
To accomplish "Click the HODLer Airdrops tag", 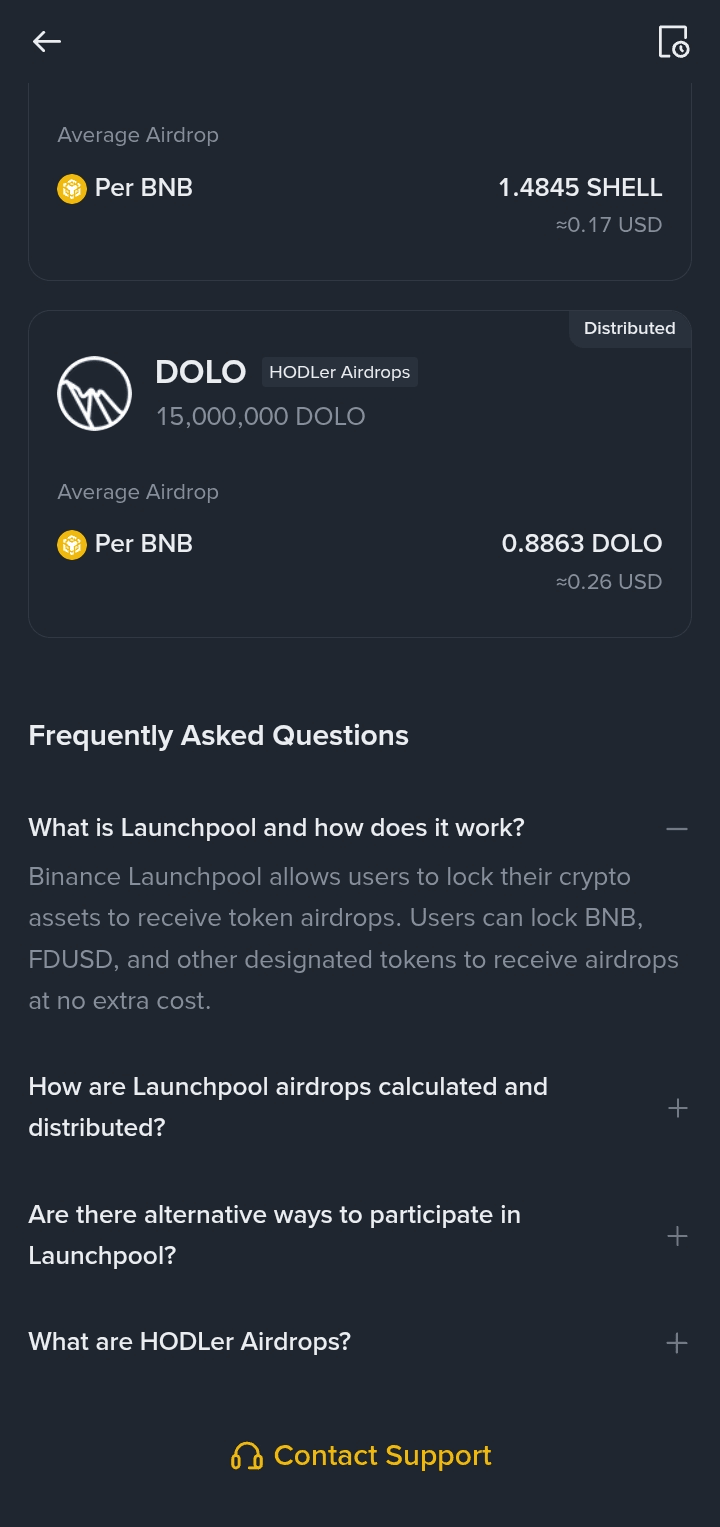I will click(x=340, y=372).
